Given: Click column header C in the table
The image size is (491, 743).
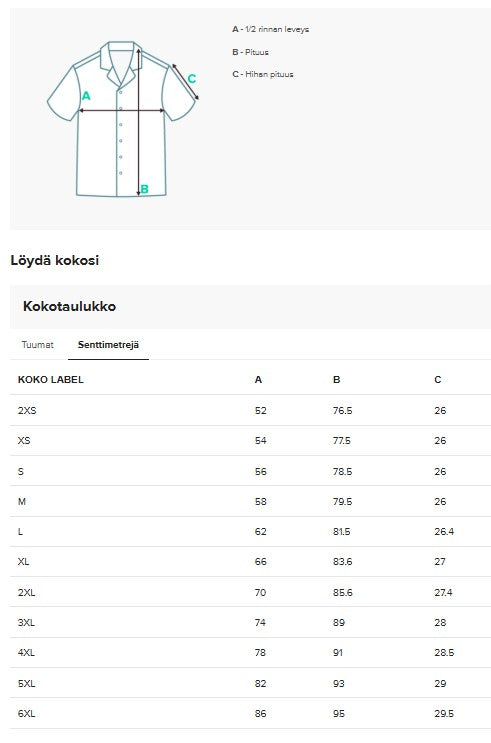Looking at the screenshot, I should click(x=437, y=380).
